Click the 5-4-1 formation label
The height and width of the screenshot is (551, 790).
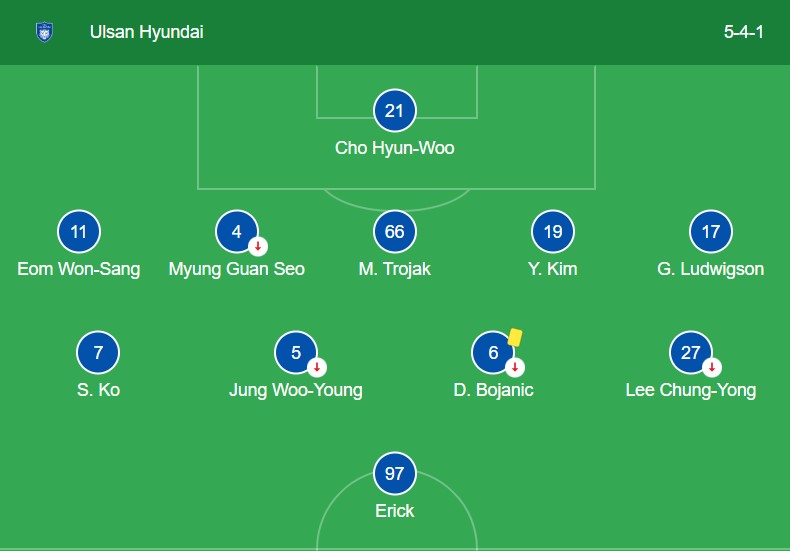click(744, 32)
